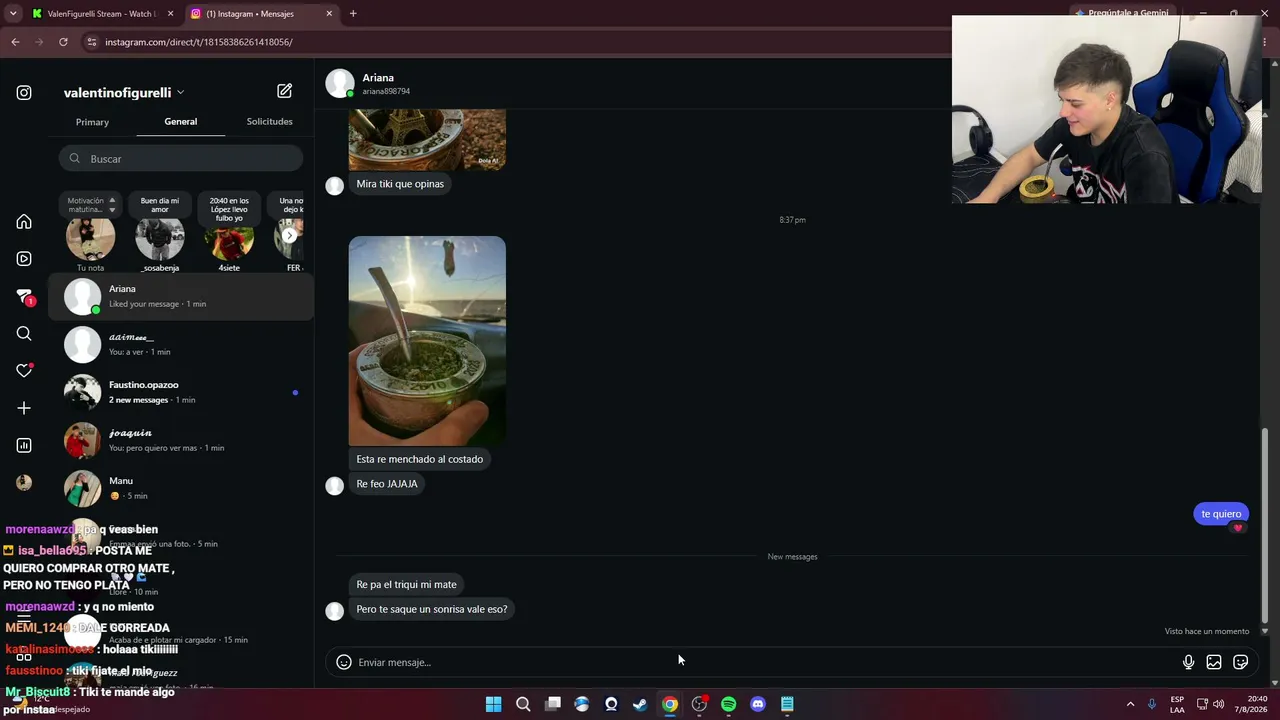Open the Dashboard chart icon in the sidebar
This screenshot has width=1280, height=720.
(24, 445)
